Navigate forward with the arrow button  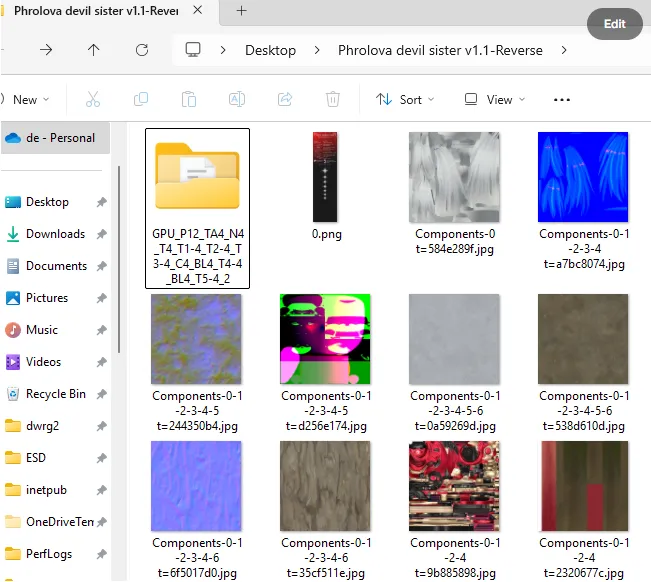[x=46, y=50]
